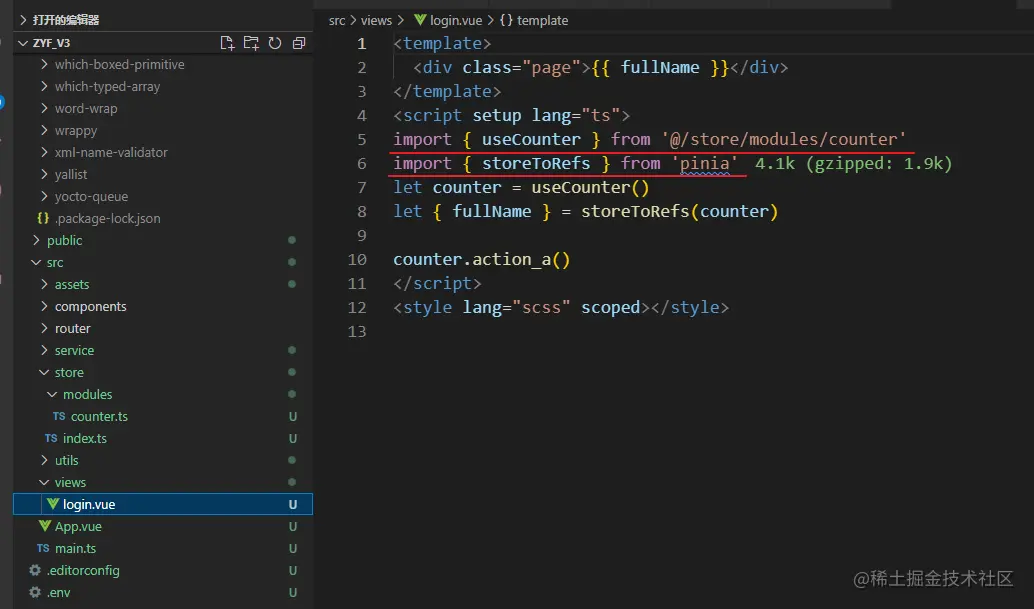Screen dimensions: 1034x609
Task: Click the '@/store/modules/counter' import path
Action: point(783,140)
